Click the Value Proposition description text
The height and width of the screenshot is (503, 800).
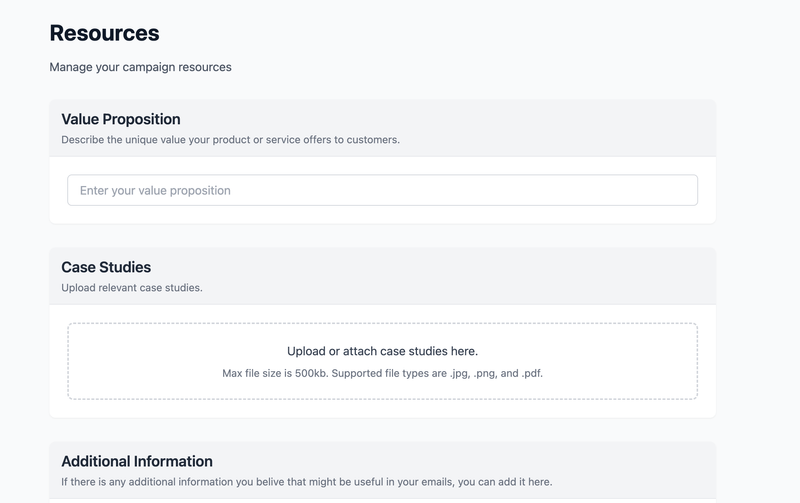(230, 139)
